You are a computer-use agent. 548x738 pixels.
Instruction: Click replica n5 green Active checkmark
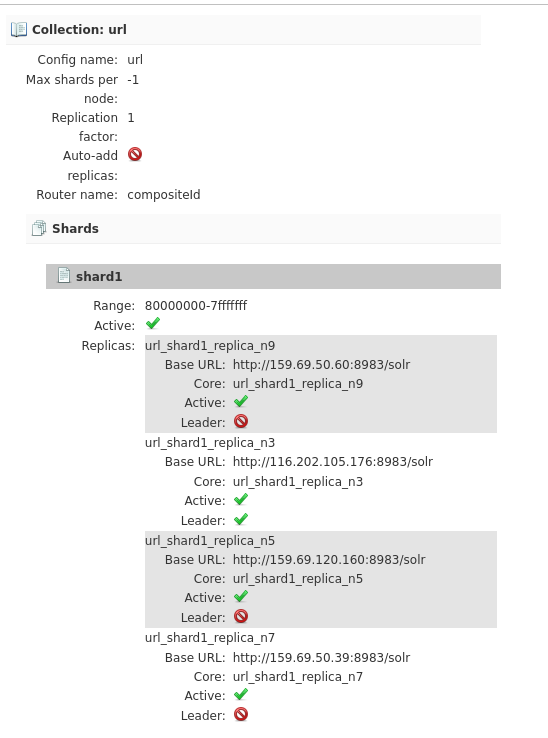(241, 596)
